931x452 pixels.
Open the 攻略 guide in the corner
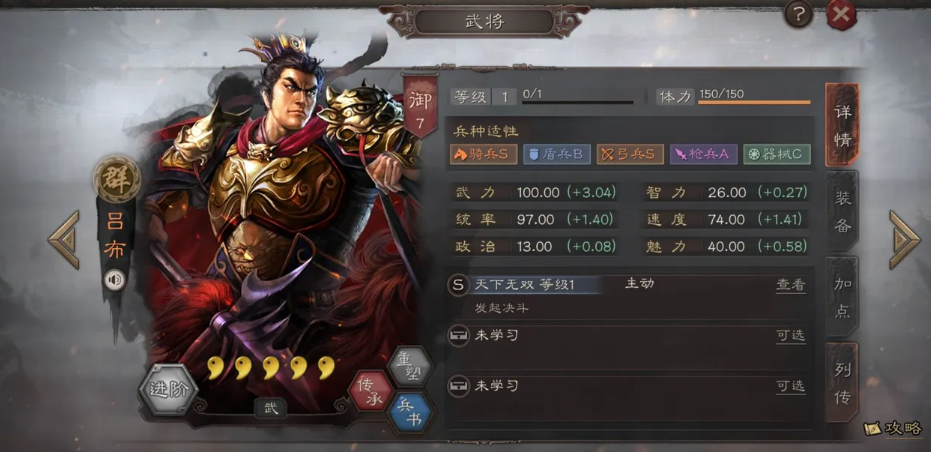click(x=893, y=428)
